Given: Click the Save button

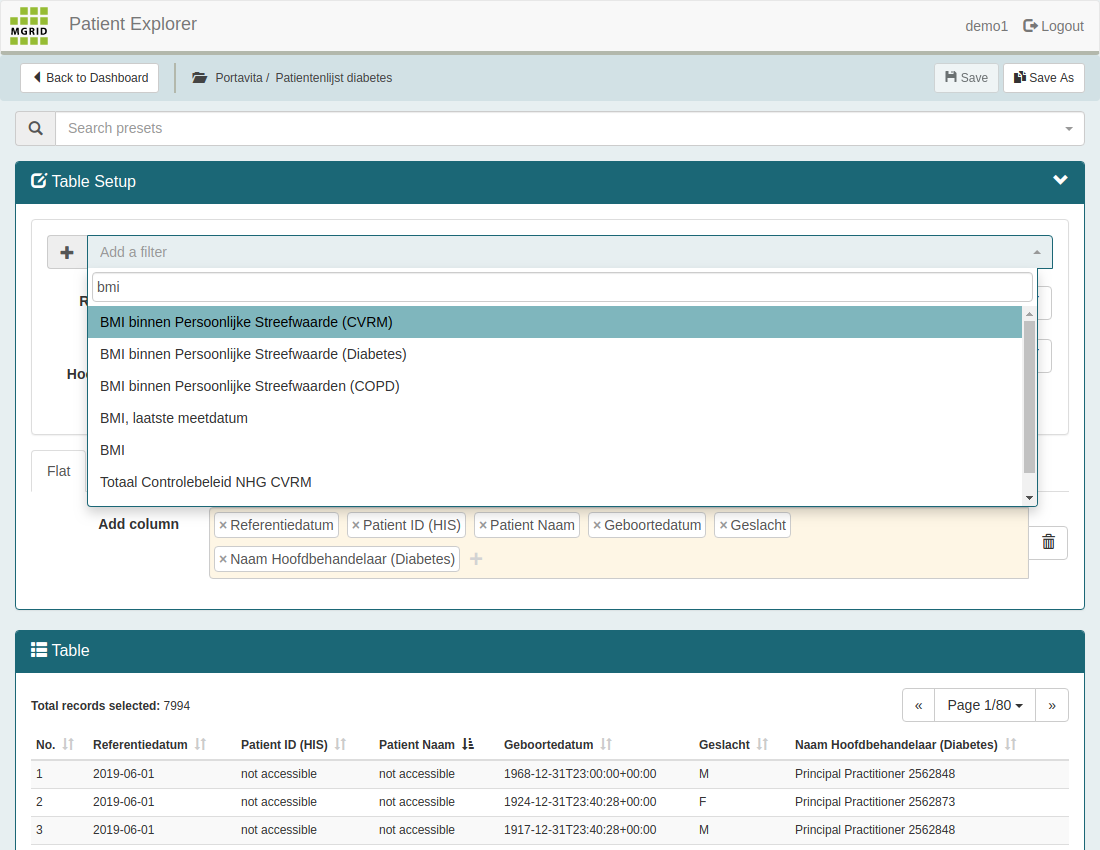Looking at the screenshot, I should (966, 78).
